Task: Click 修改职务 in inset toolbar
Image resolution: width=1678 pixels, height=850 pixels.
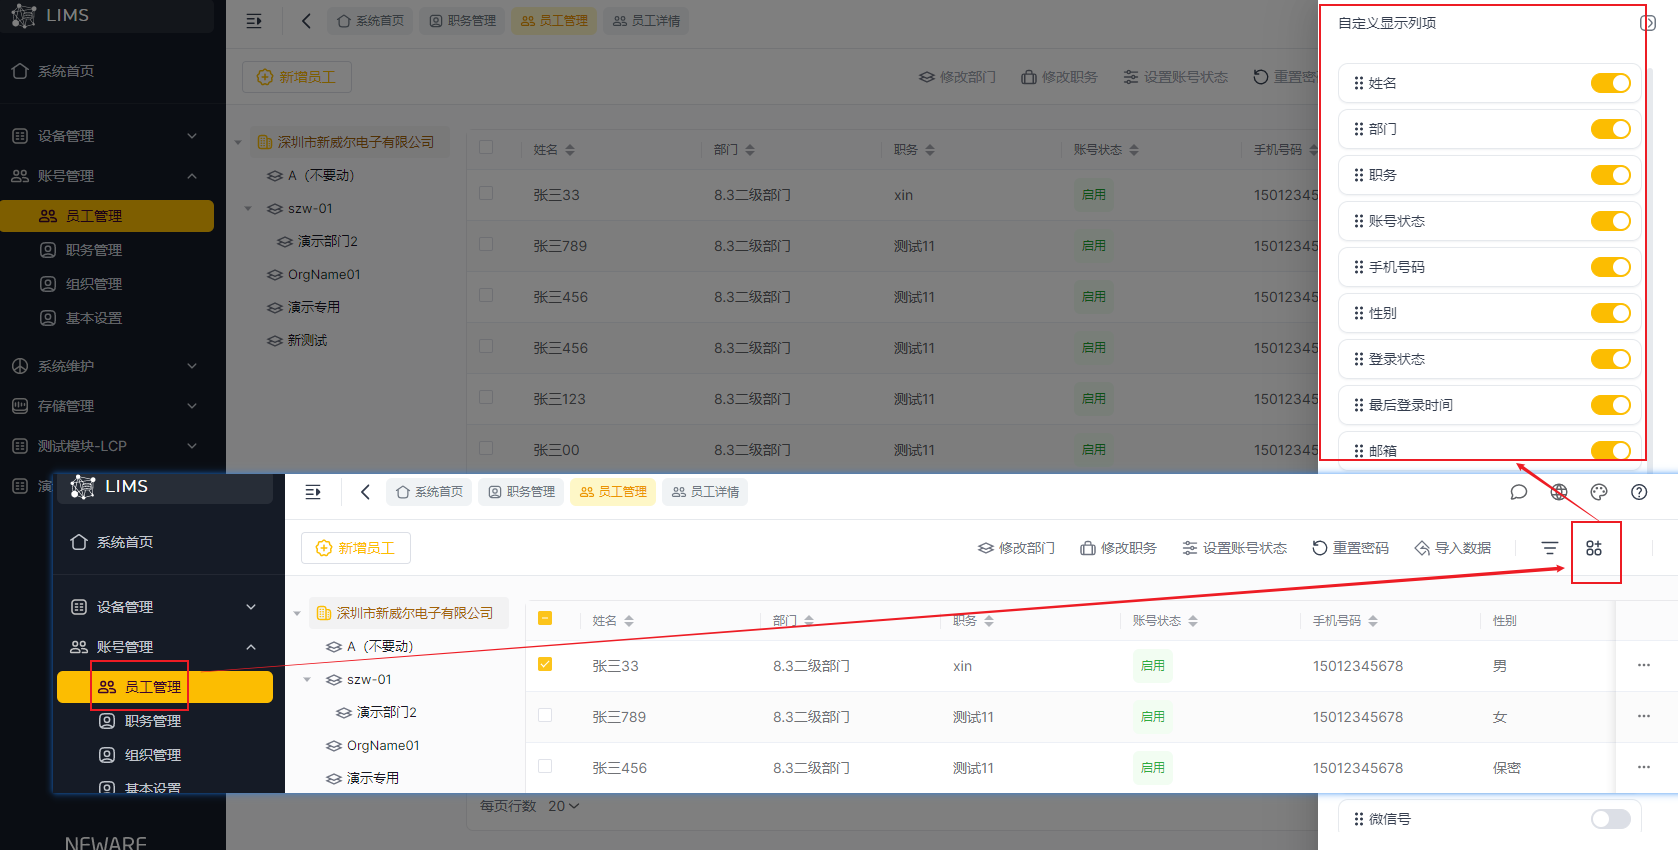Action: click(x=1118, y=548)
